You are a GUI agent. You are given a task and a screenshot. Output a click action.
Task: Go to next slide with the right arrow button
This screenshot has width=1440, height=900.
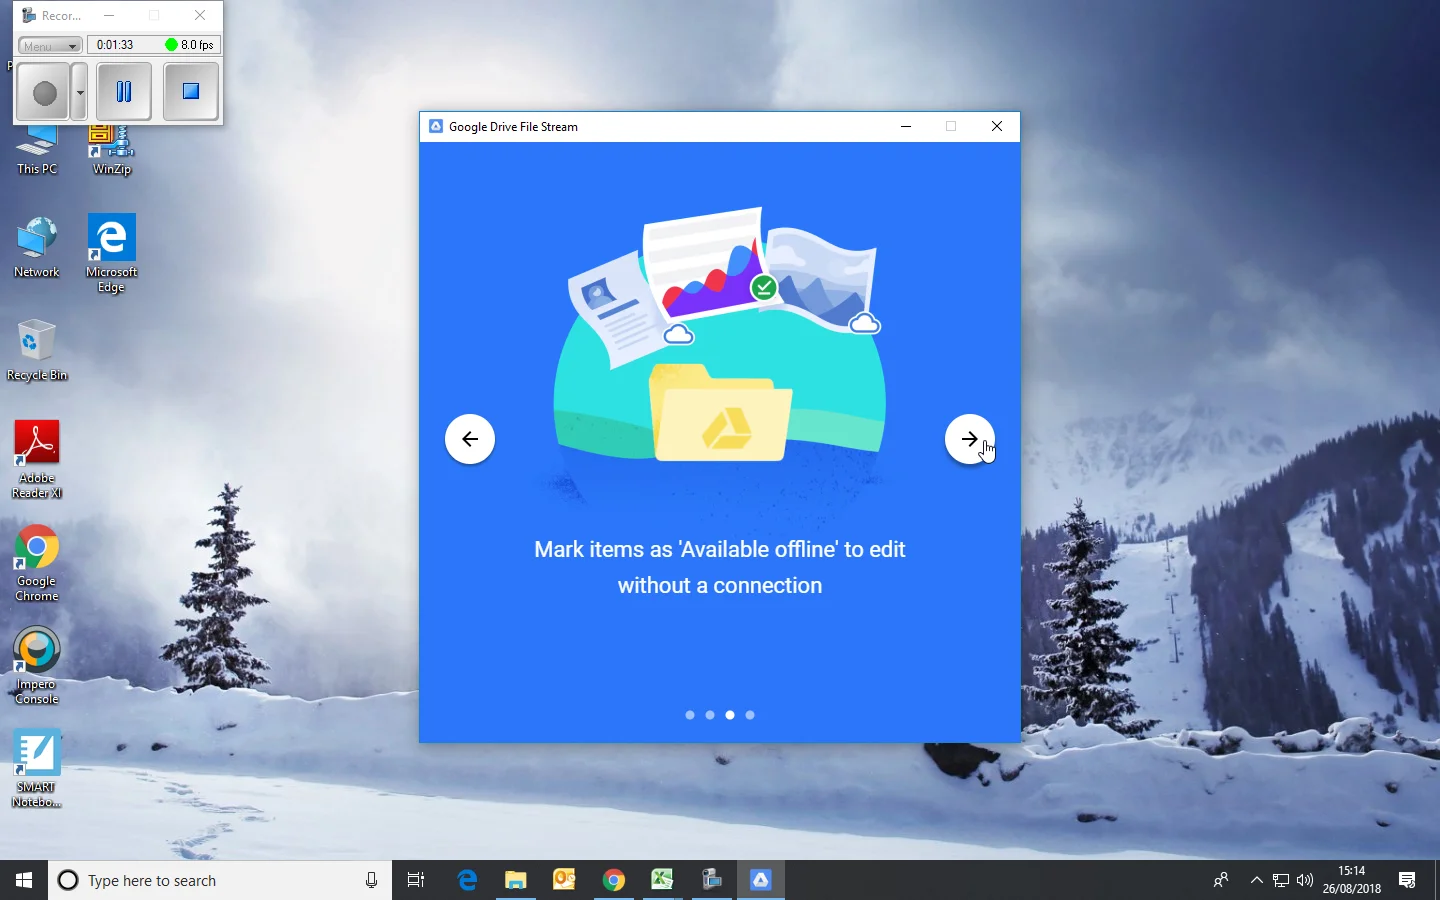coord(969,439)
